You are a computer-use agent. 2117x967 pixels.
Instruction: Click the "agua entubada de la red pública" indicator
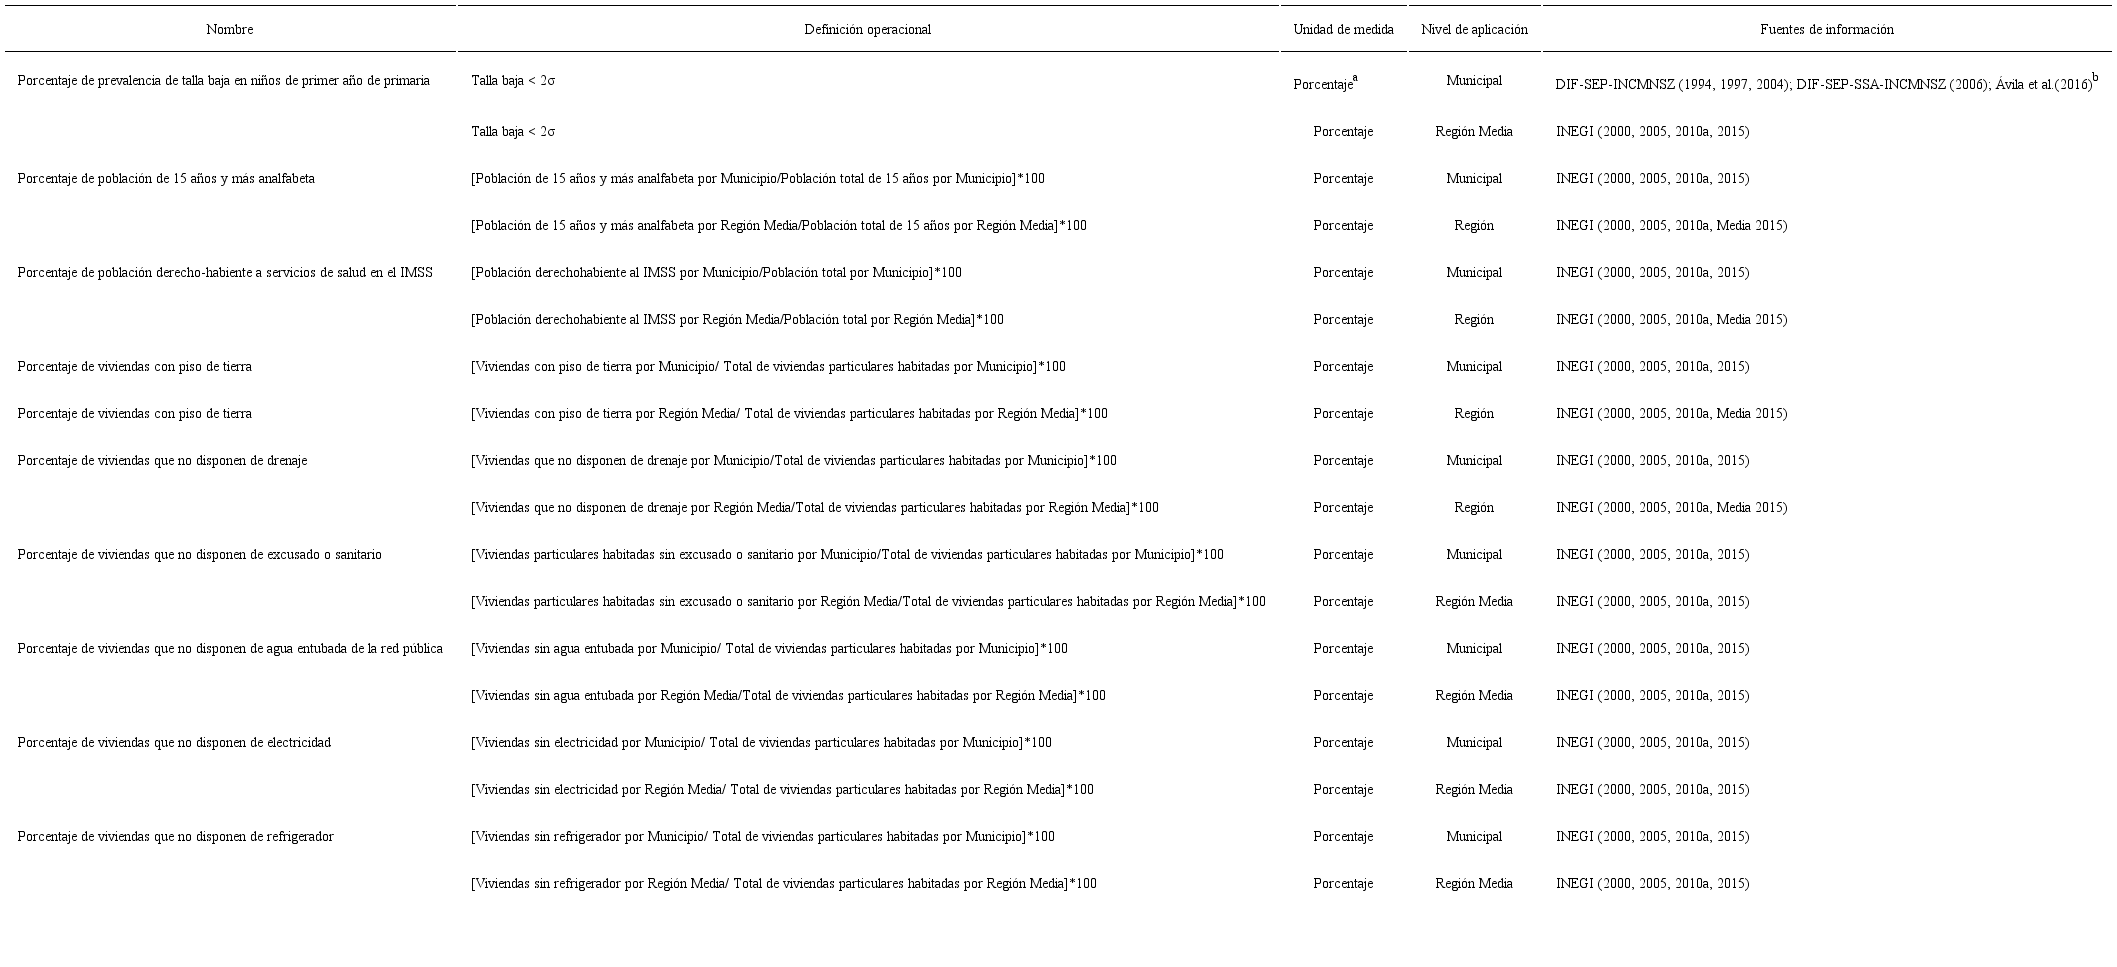[x=230, y=649]
